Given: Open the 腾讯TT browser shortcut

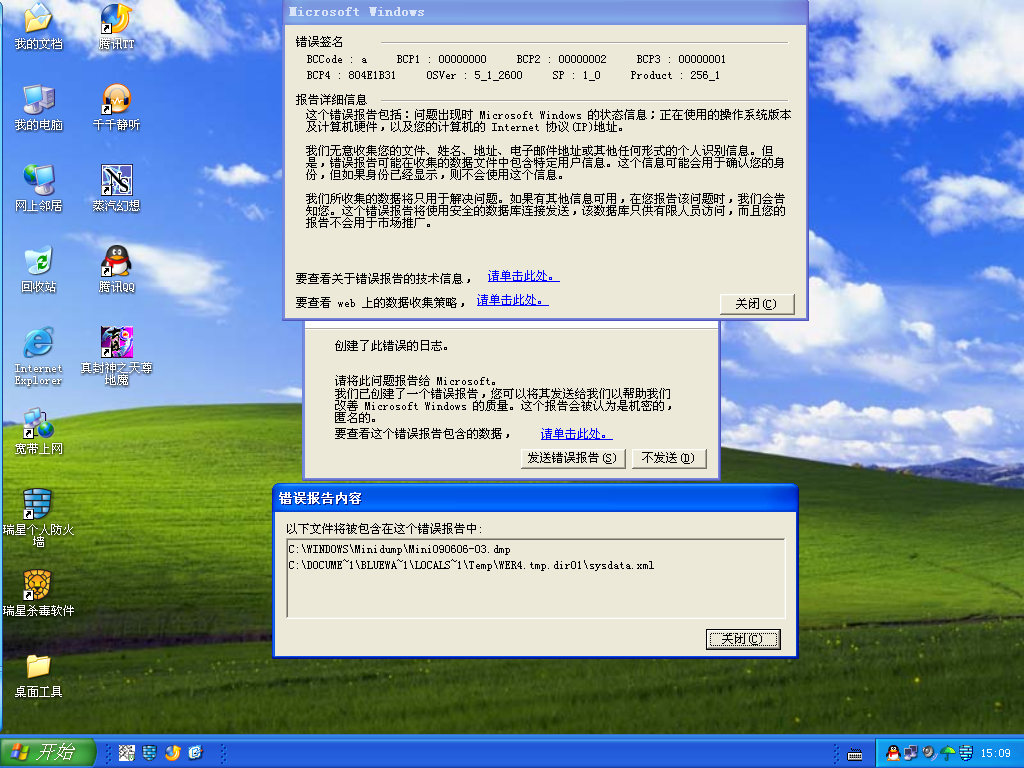Looking at the screenshot, I should 116,27.
